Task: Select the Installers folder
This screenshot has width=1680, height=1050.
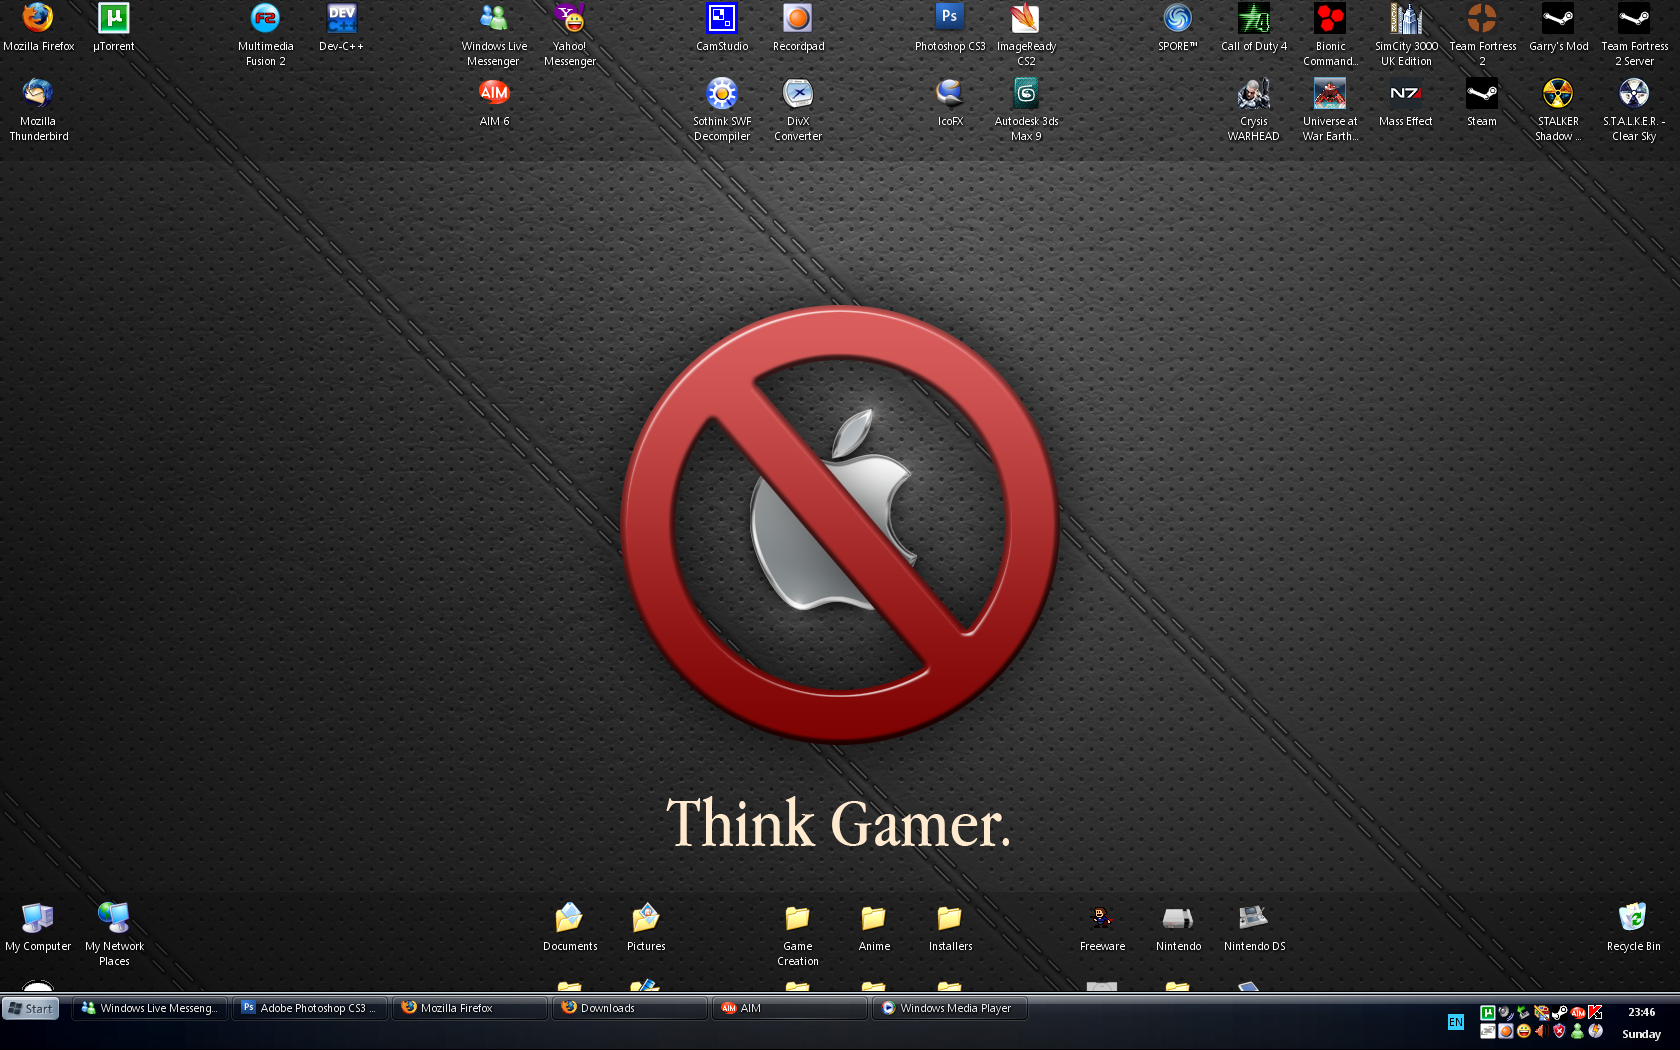Action: [x=950, y=927]
